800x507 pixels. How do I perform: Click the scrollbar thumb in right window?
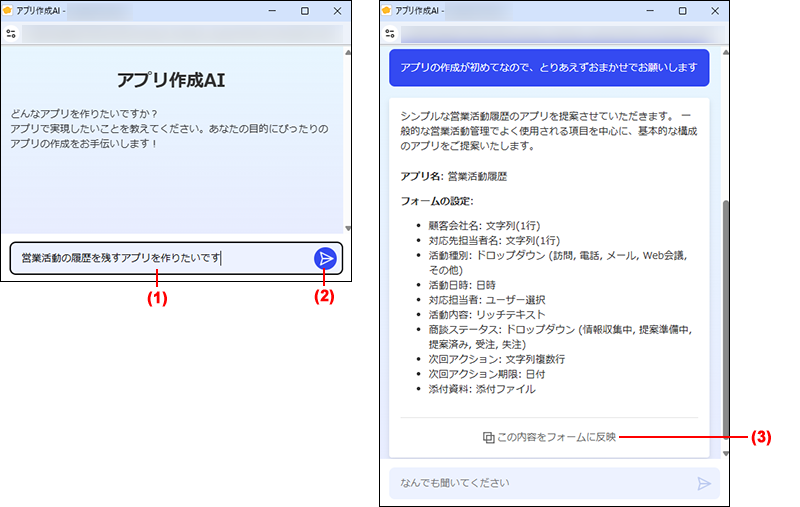click(x=726, y=319)
